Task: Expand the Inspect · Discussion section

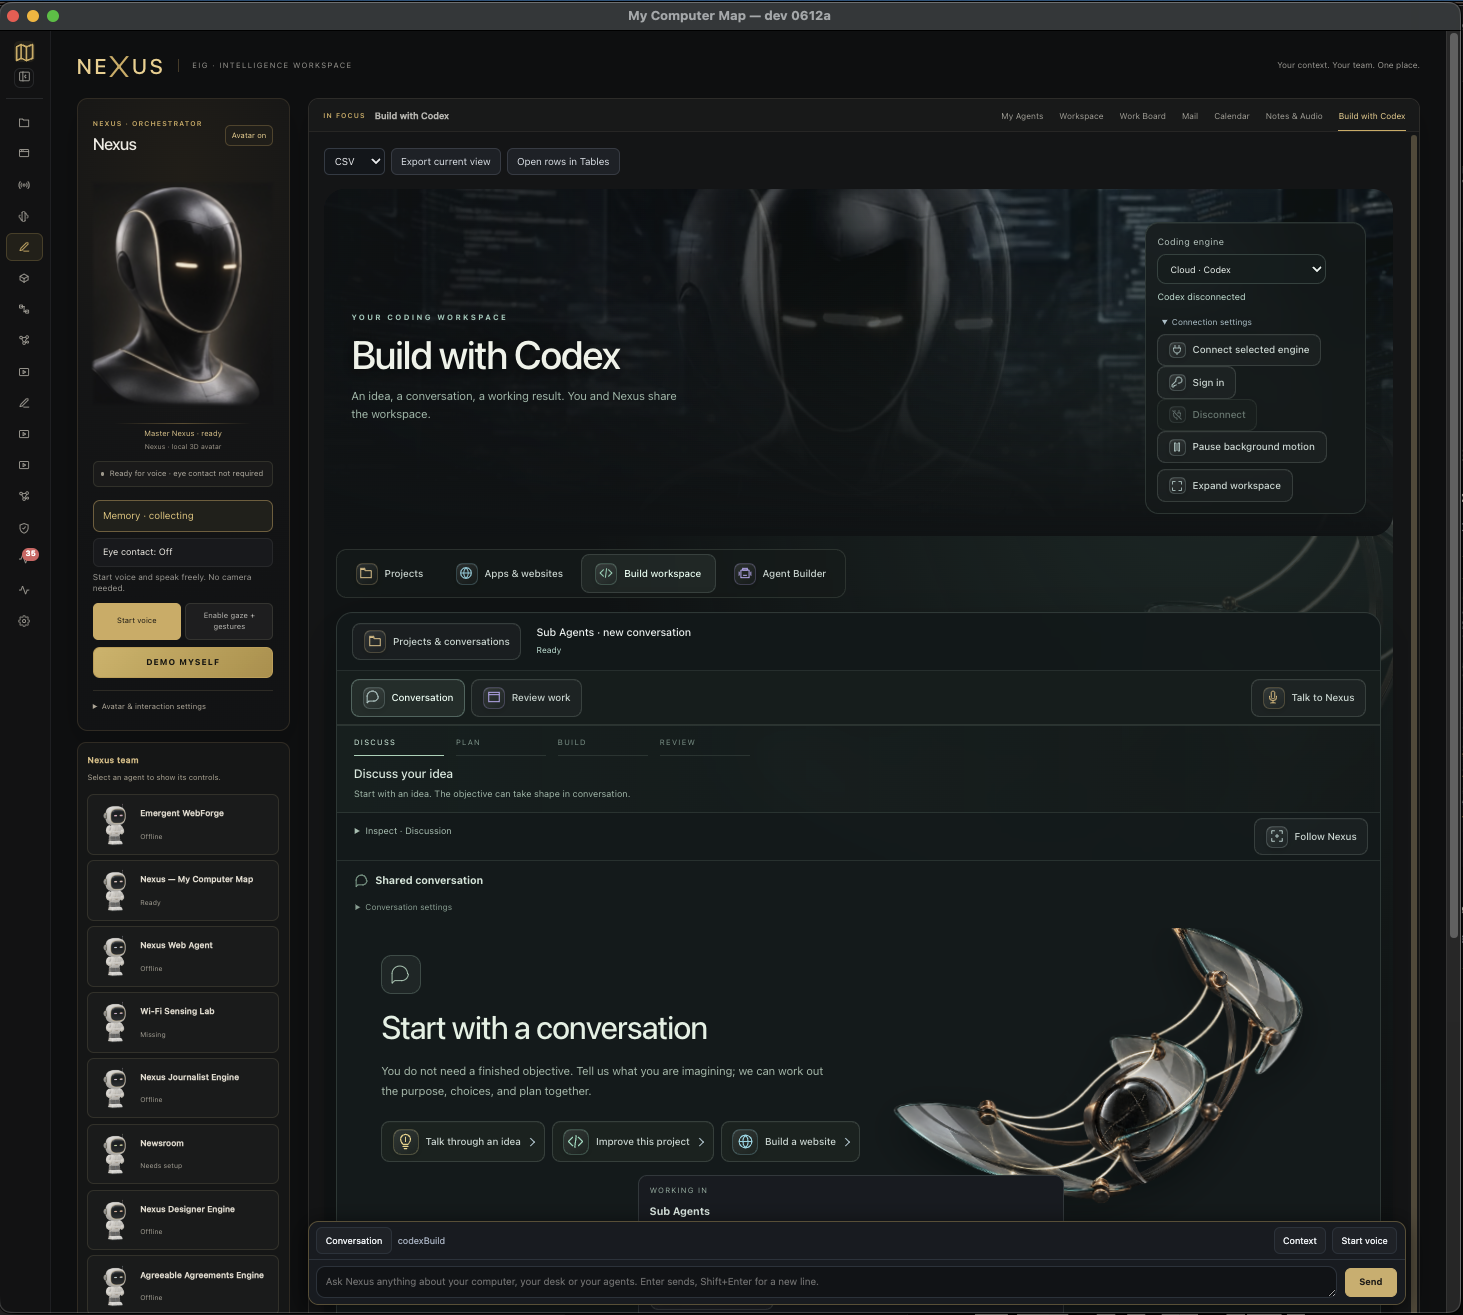Action: 403,831
